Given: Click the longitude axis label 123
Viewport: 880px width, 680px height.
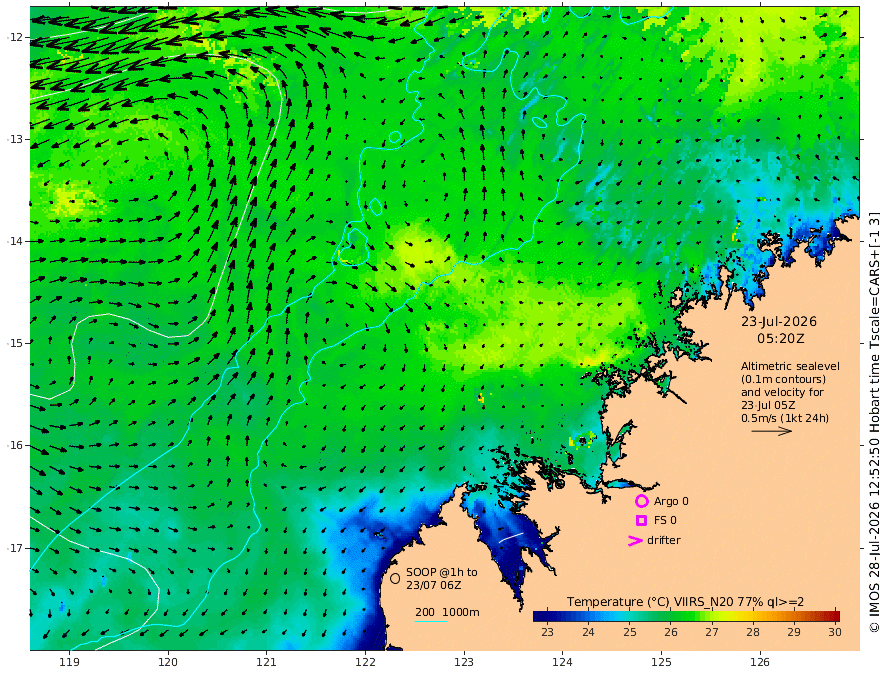Looking at the screenshot, I should pos(464,663).
